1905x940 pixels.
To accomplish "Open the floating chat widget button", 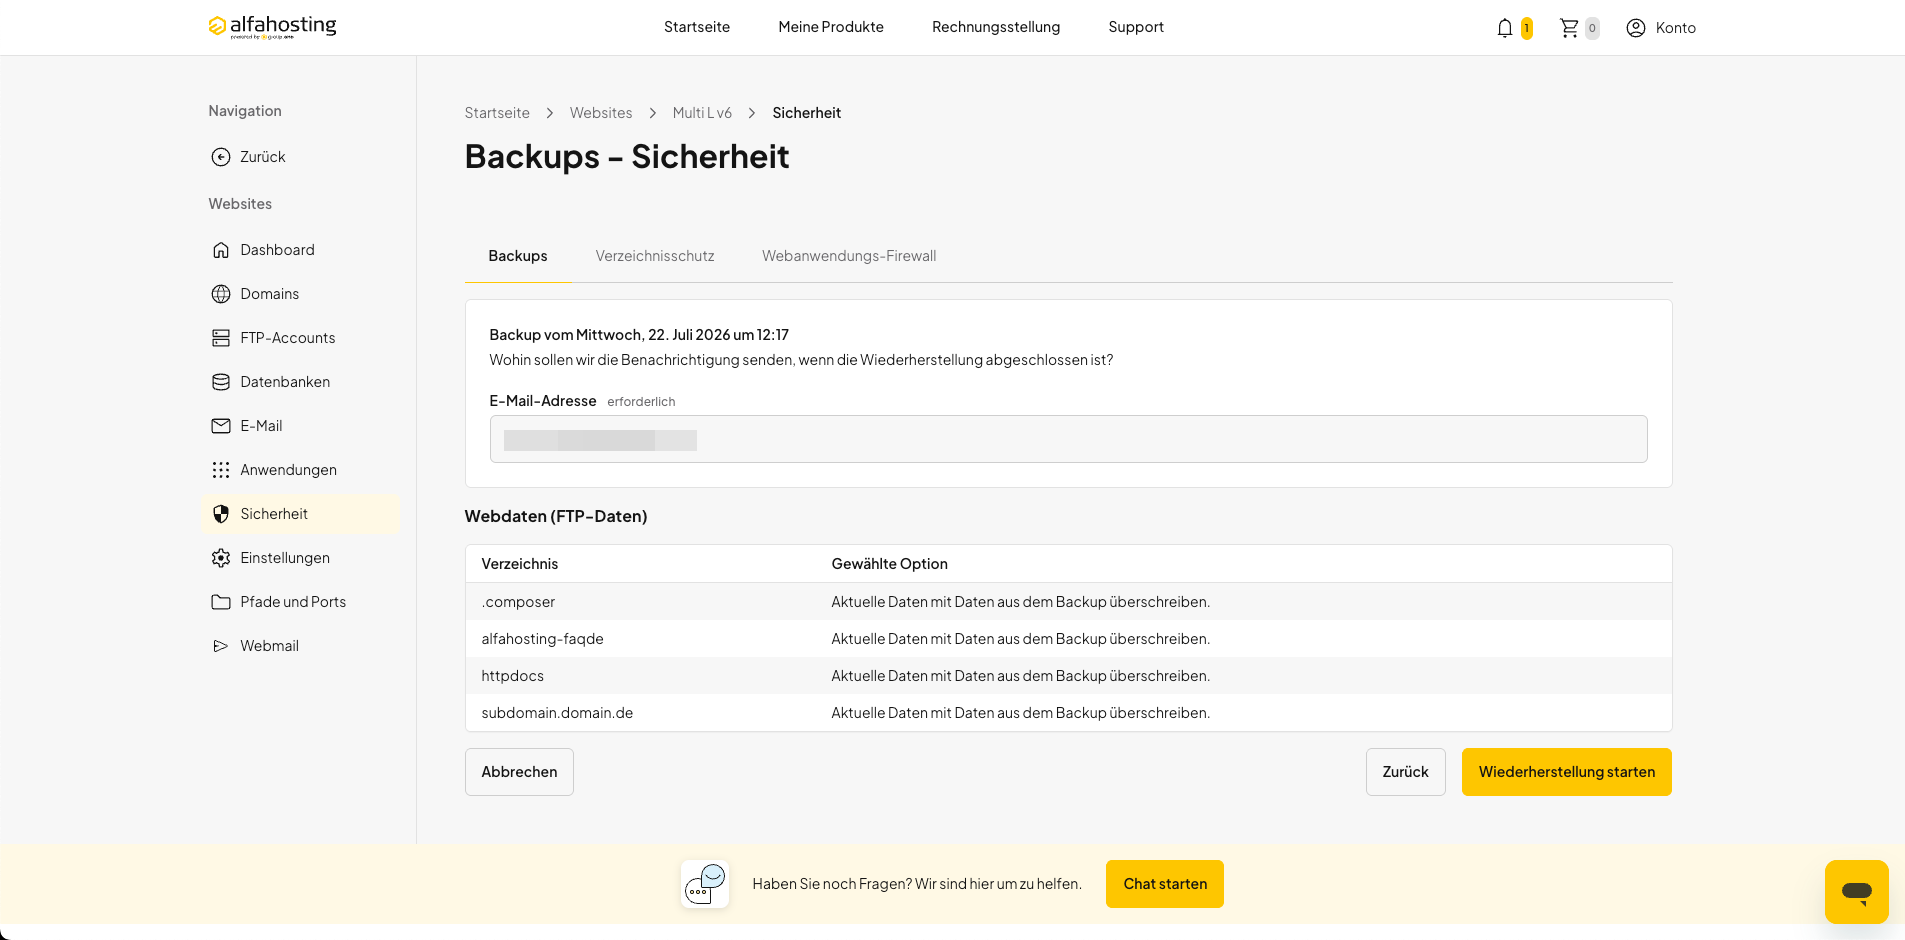I will 1857,892.
